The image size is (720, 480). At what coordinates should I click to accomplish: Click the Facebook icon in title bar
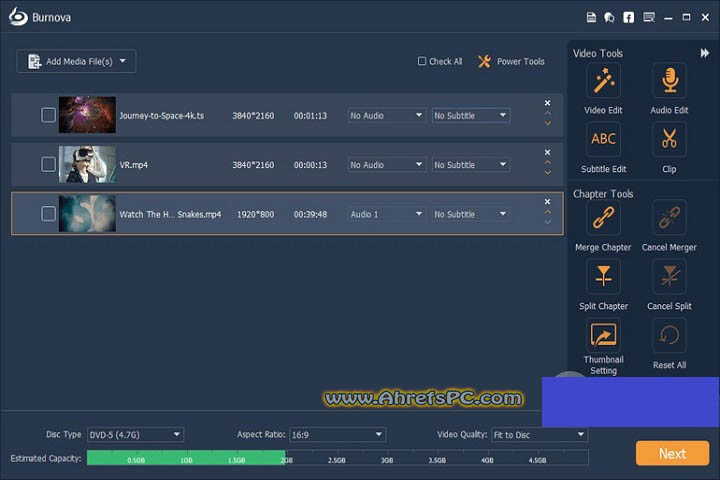click(628, 17)
